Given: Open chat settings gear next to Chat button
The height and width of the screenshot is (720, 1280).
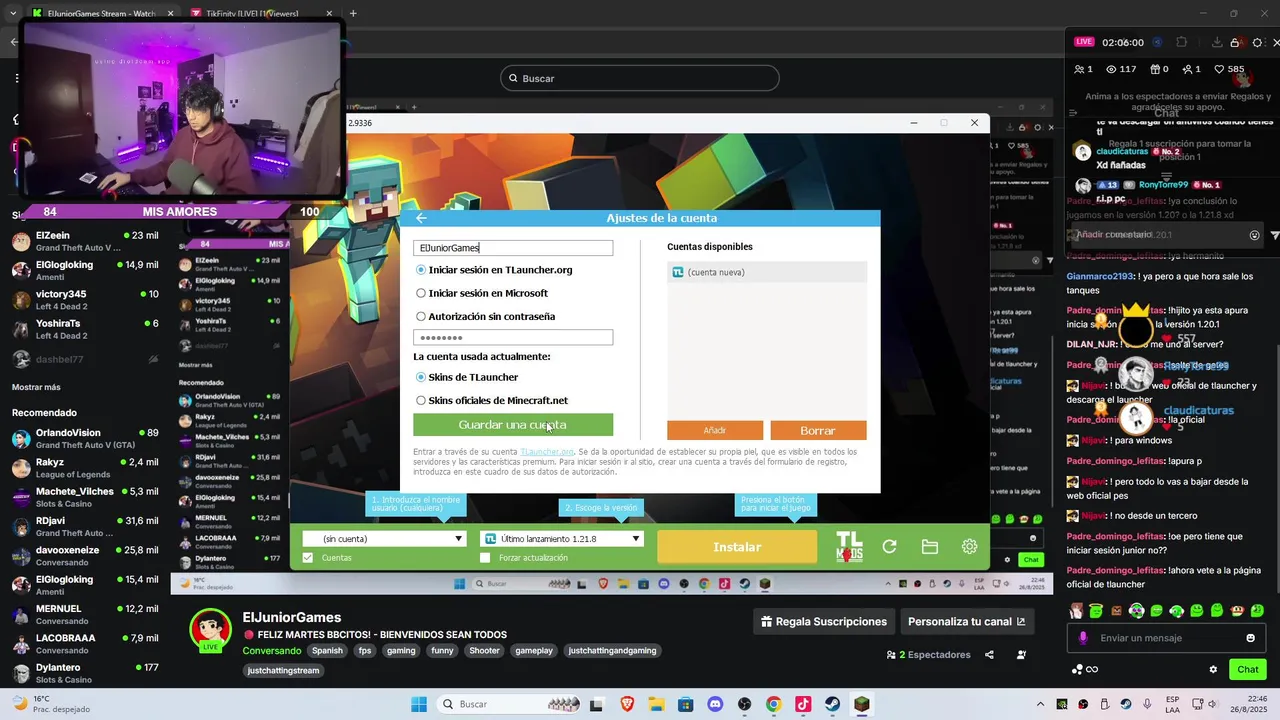Looking at the screenshot, I should (1213, 669).
